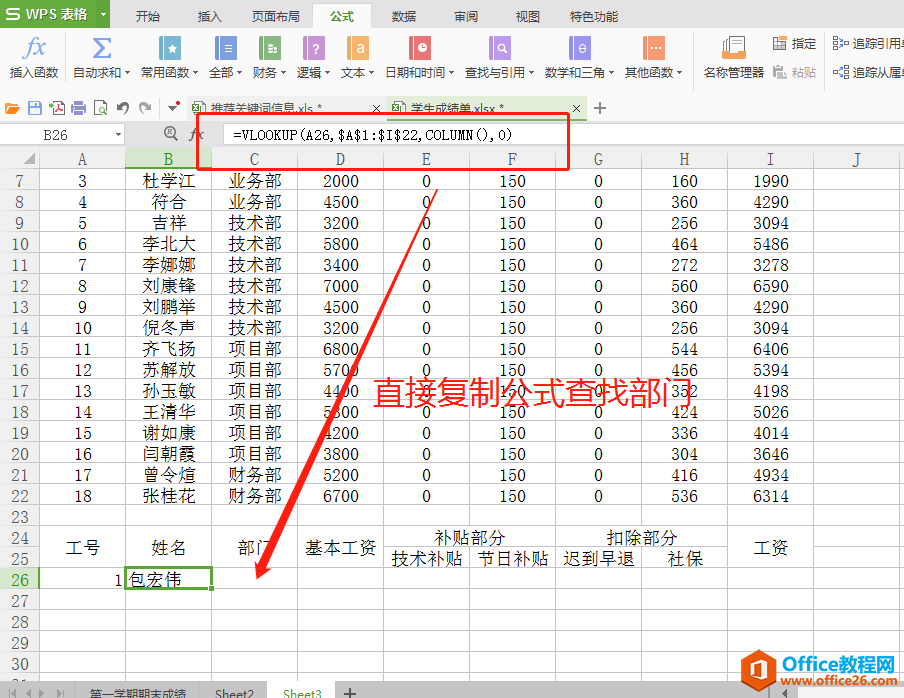Expand the 财务 dropdown arrow
The width and height of the screenshot is (904, 698).
(x=283, y=73)
